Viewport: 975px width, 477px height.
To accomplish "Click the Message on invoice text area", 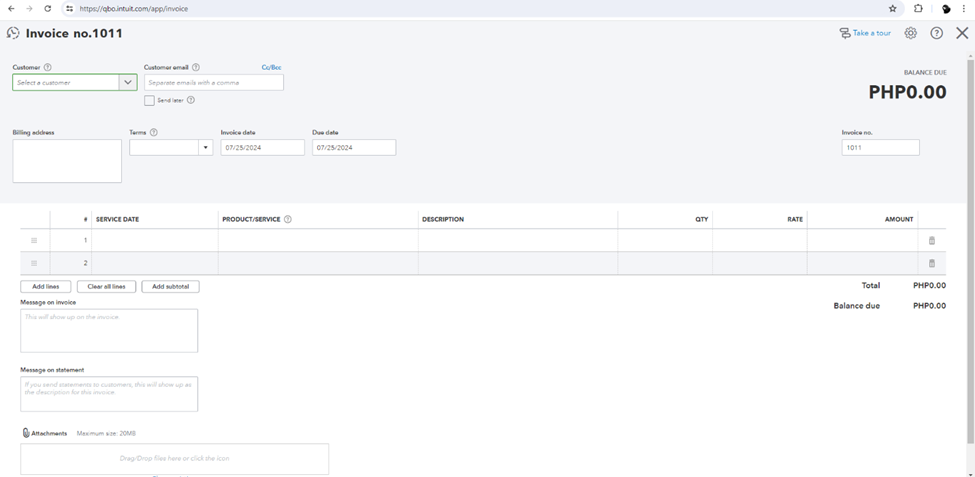I will coord(109,330).
